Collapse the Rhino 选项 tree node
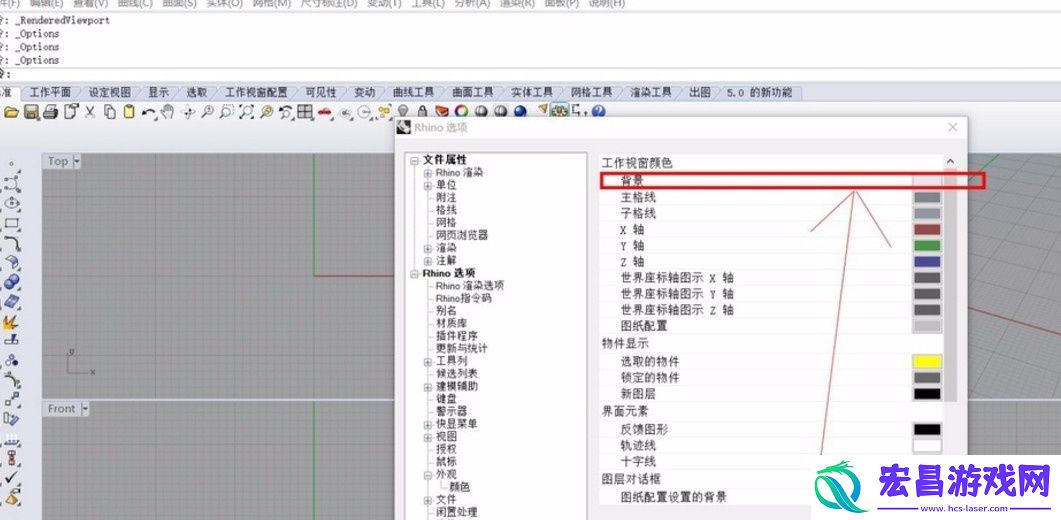The height and width of the screenshot is (520, 1061). (414, 274)
